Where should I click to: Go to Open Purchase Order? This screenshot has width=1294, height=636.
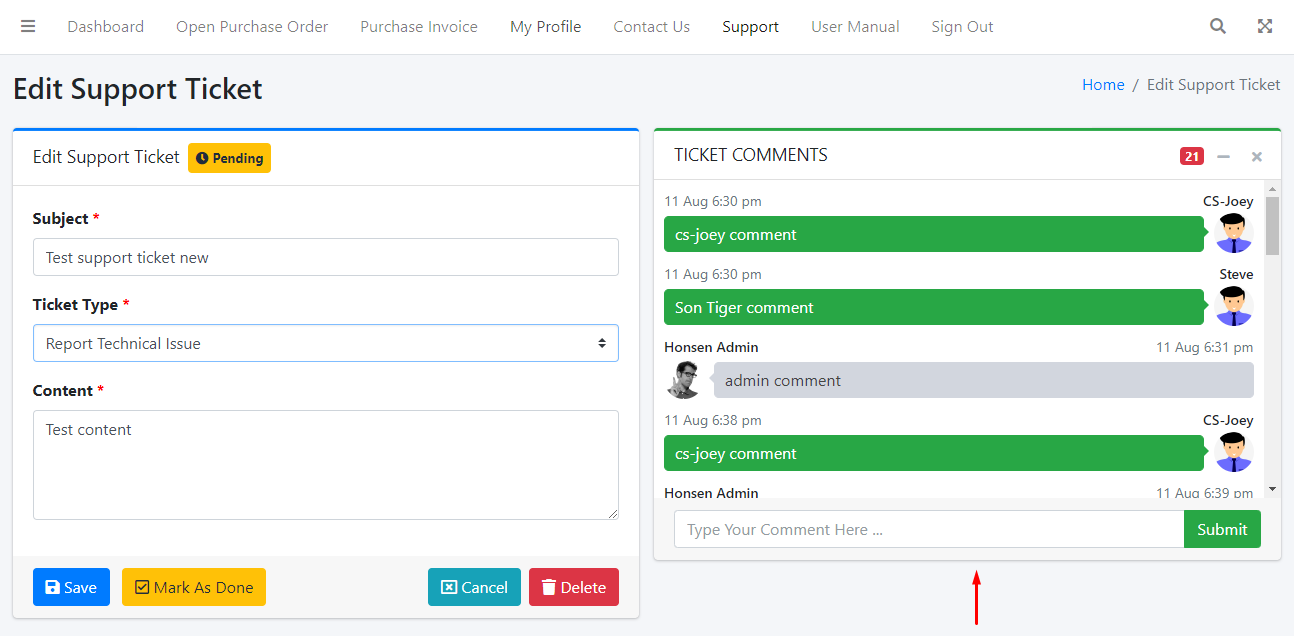pyautogui.click(x=252, y=27)
